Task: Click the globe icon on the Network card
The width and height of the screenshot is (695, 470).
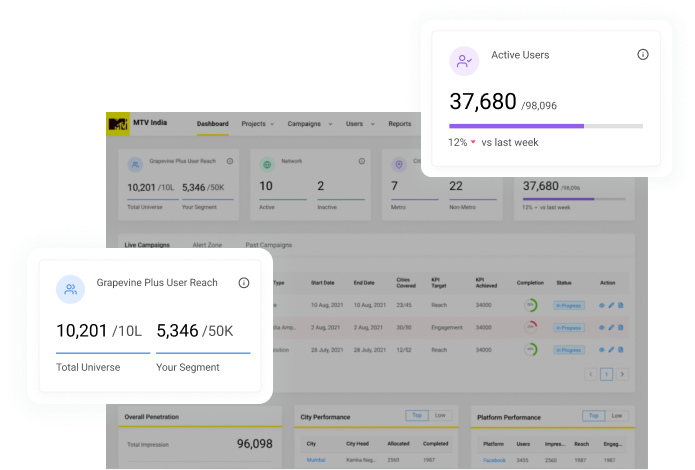Action: click(x=267, y=164)
